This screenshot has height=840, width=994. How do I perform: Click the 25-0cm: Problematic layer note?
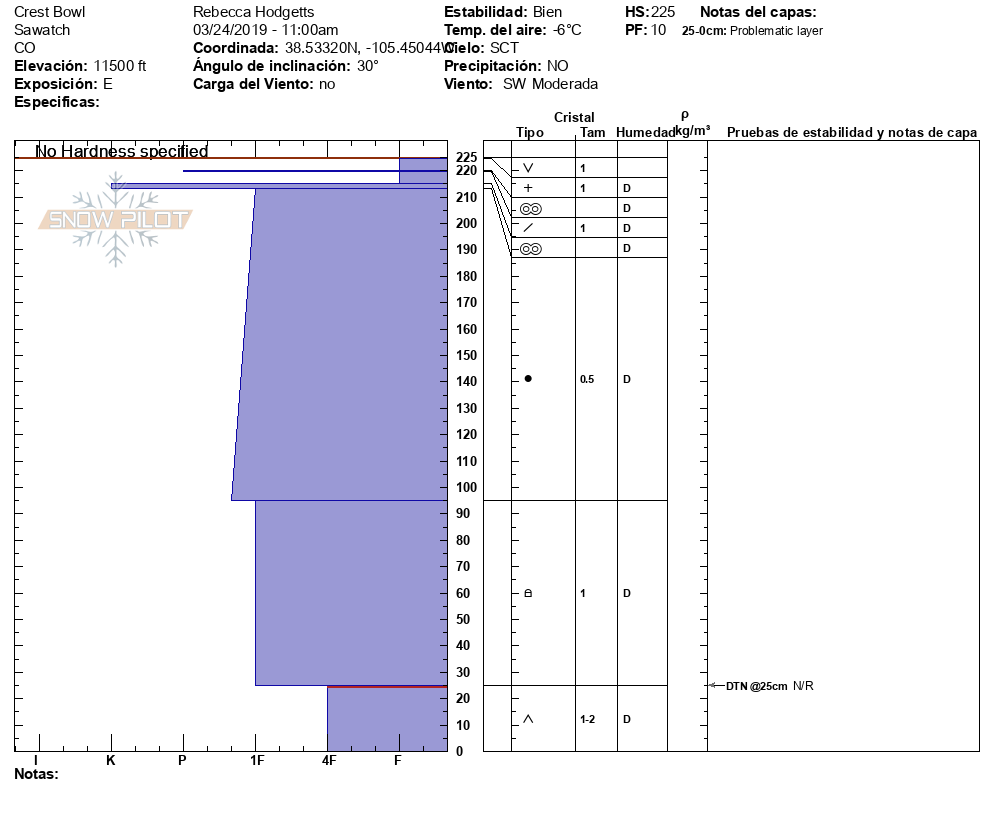tap(752, 30)
